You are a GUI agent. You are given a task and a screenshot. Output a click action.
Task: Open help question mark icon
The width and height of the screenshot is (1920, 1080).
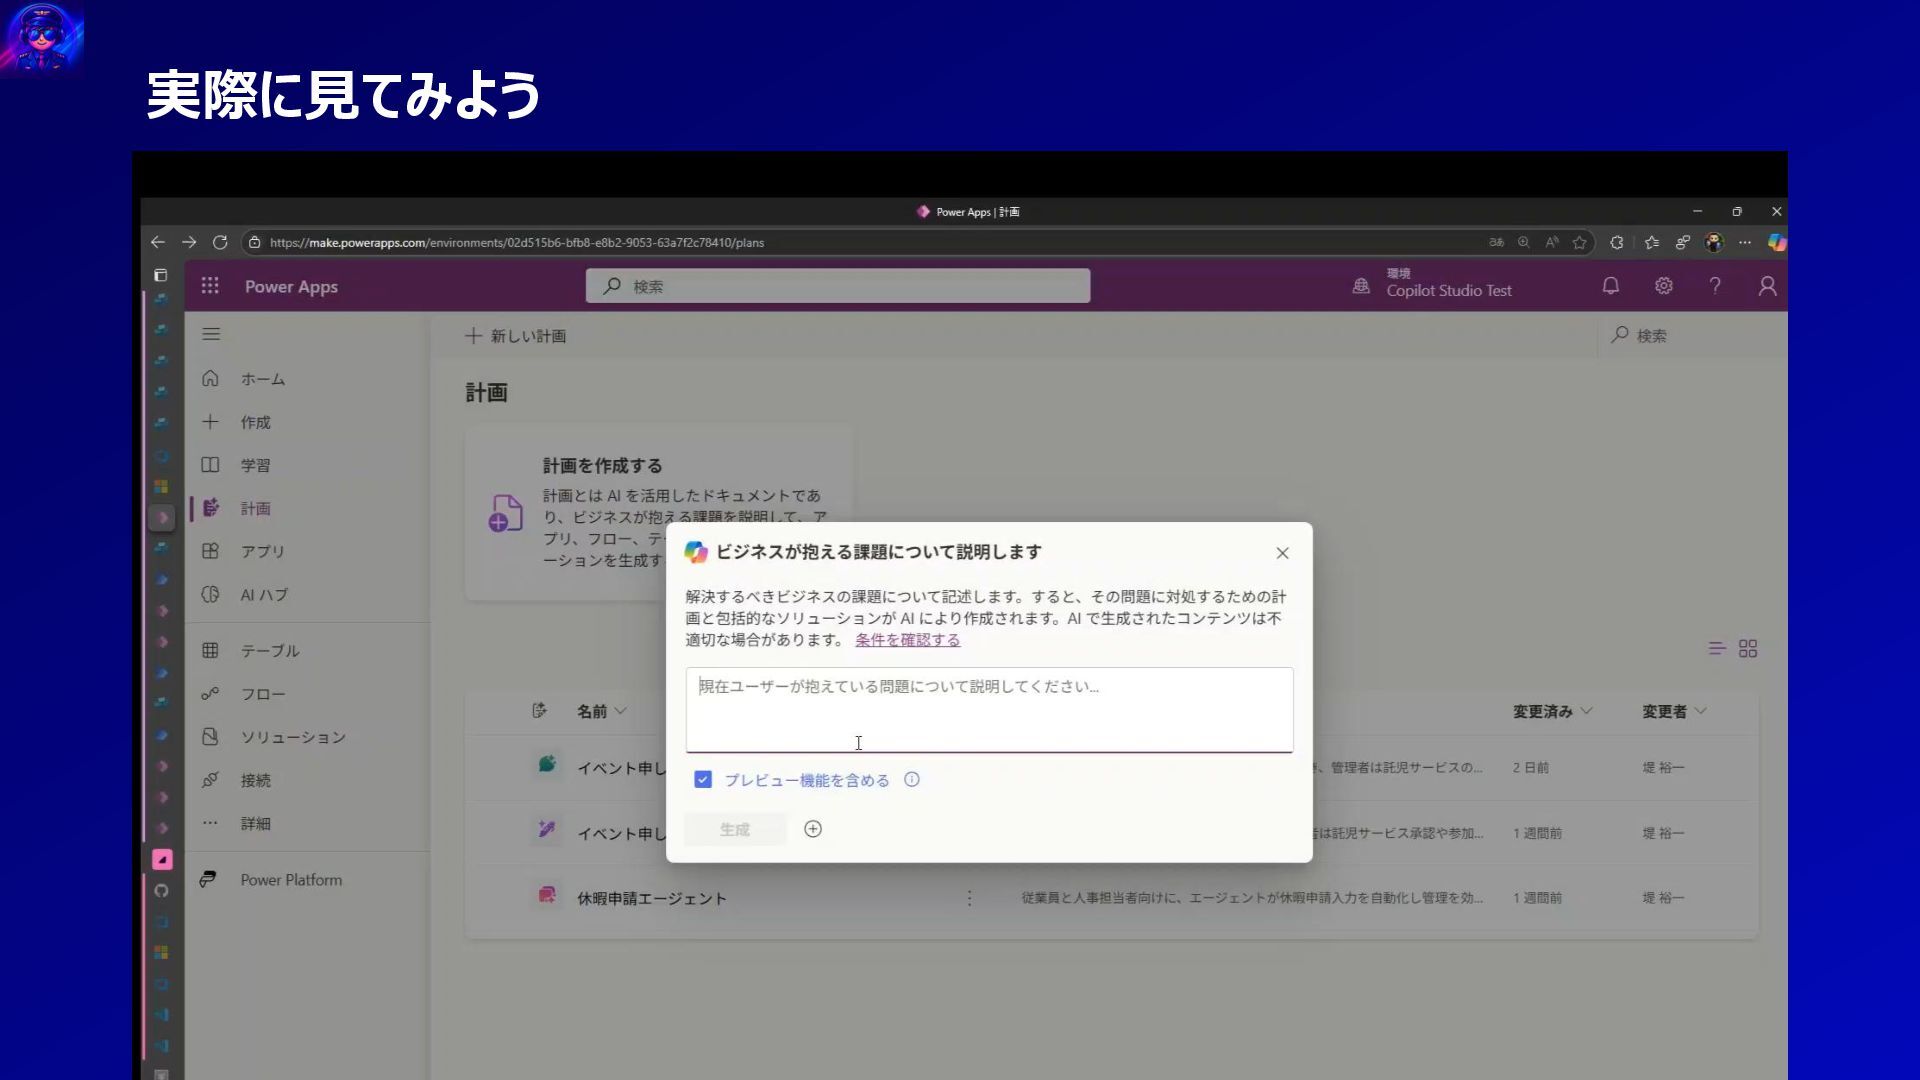tap(1715, 286)
